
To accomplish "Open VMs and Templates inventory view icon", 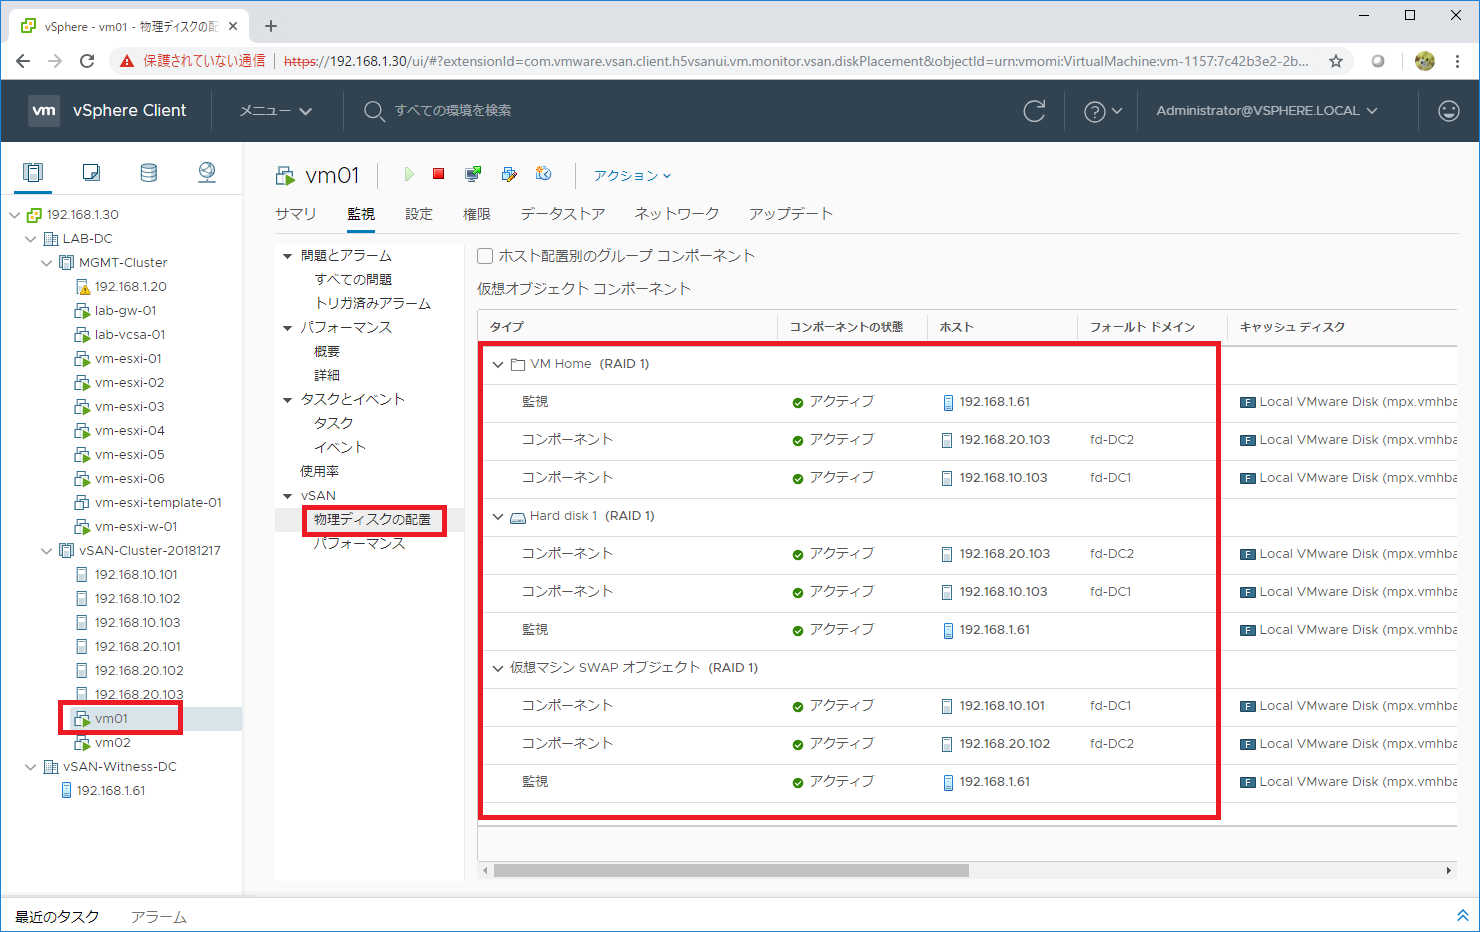I will click(x=91, y=172).
